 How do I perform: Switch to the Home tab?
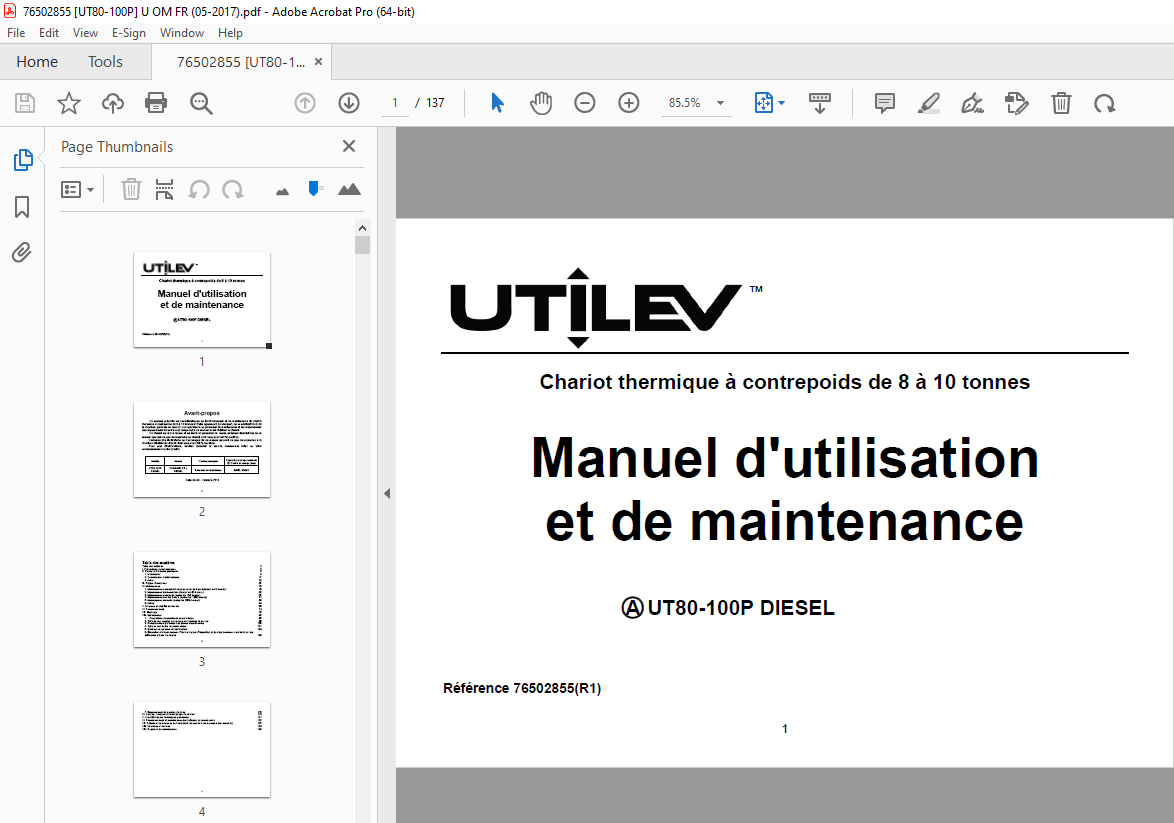[x=37, y=61]
